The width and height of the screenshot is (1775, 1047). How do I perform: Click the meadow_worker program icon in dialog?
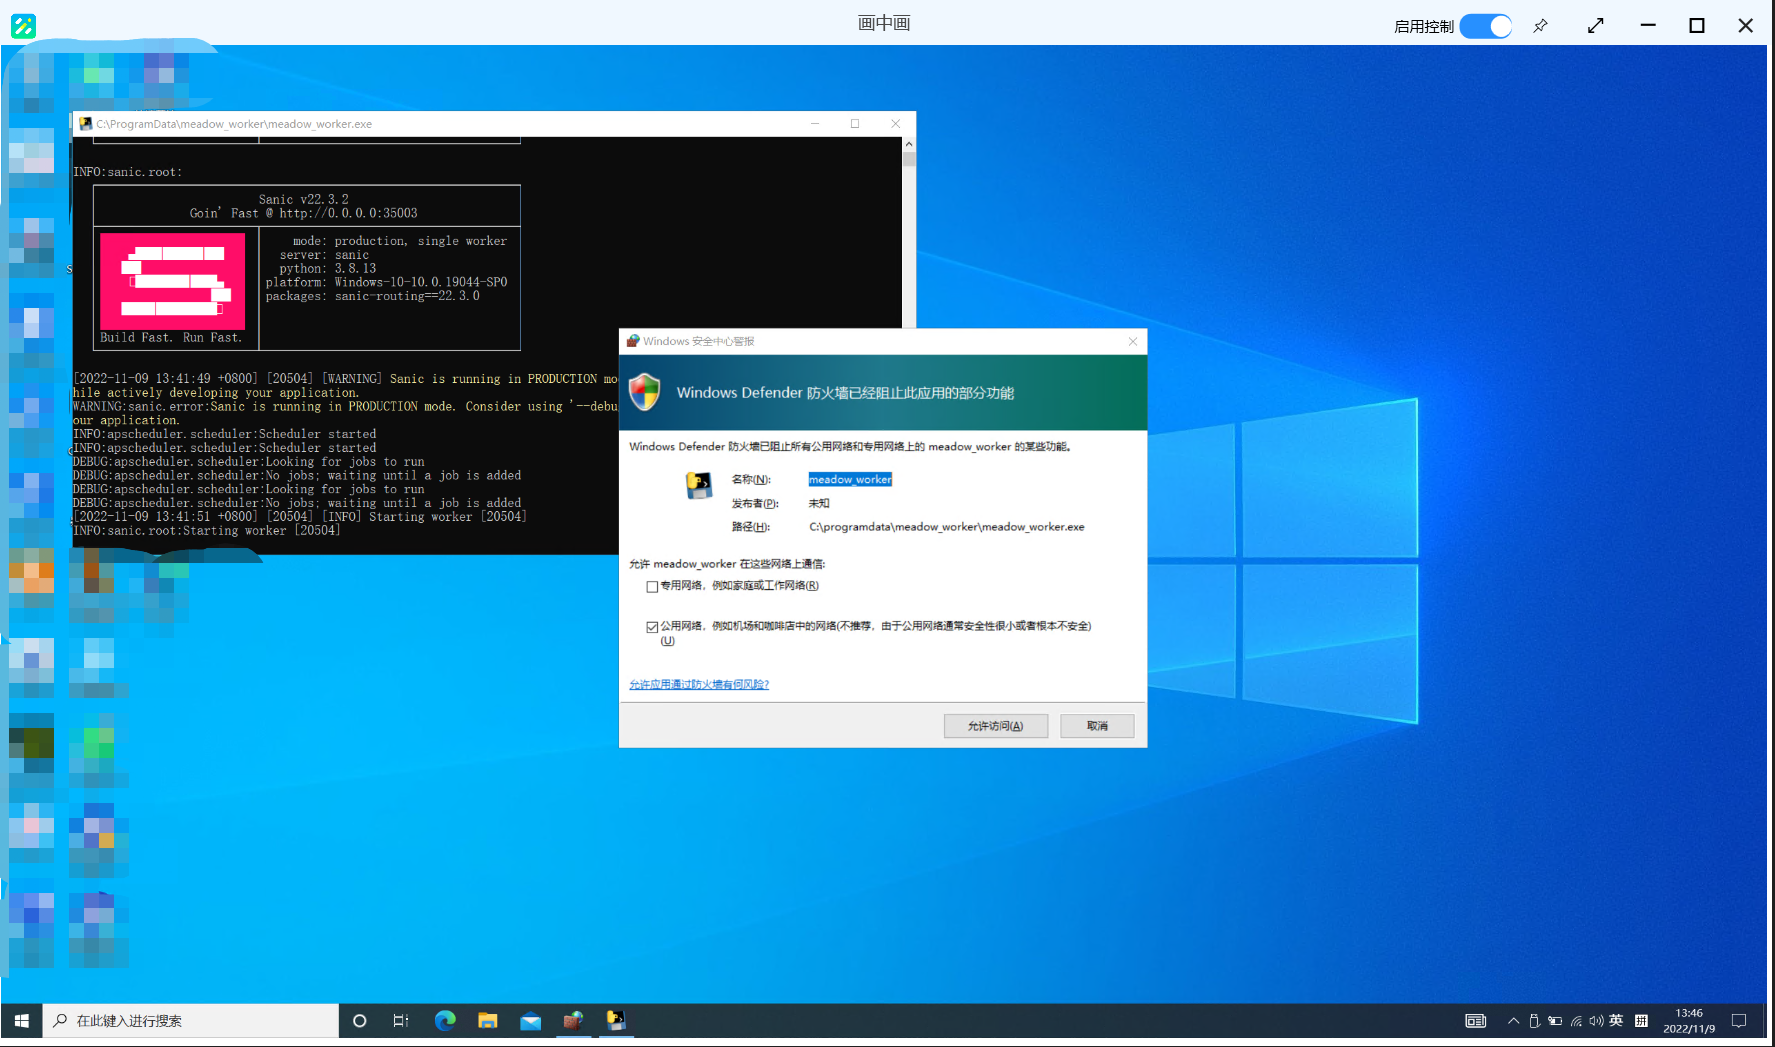click(698, 485)
